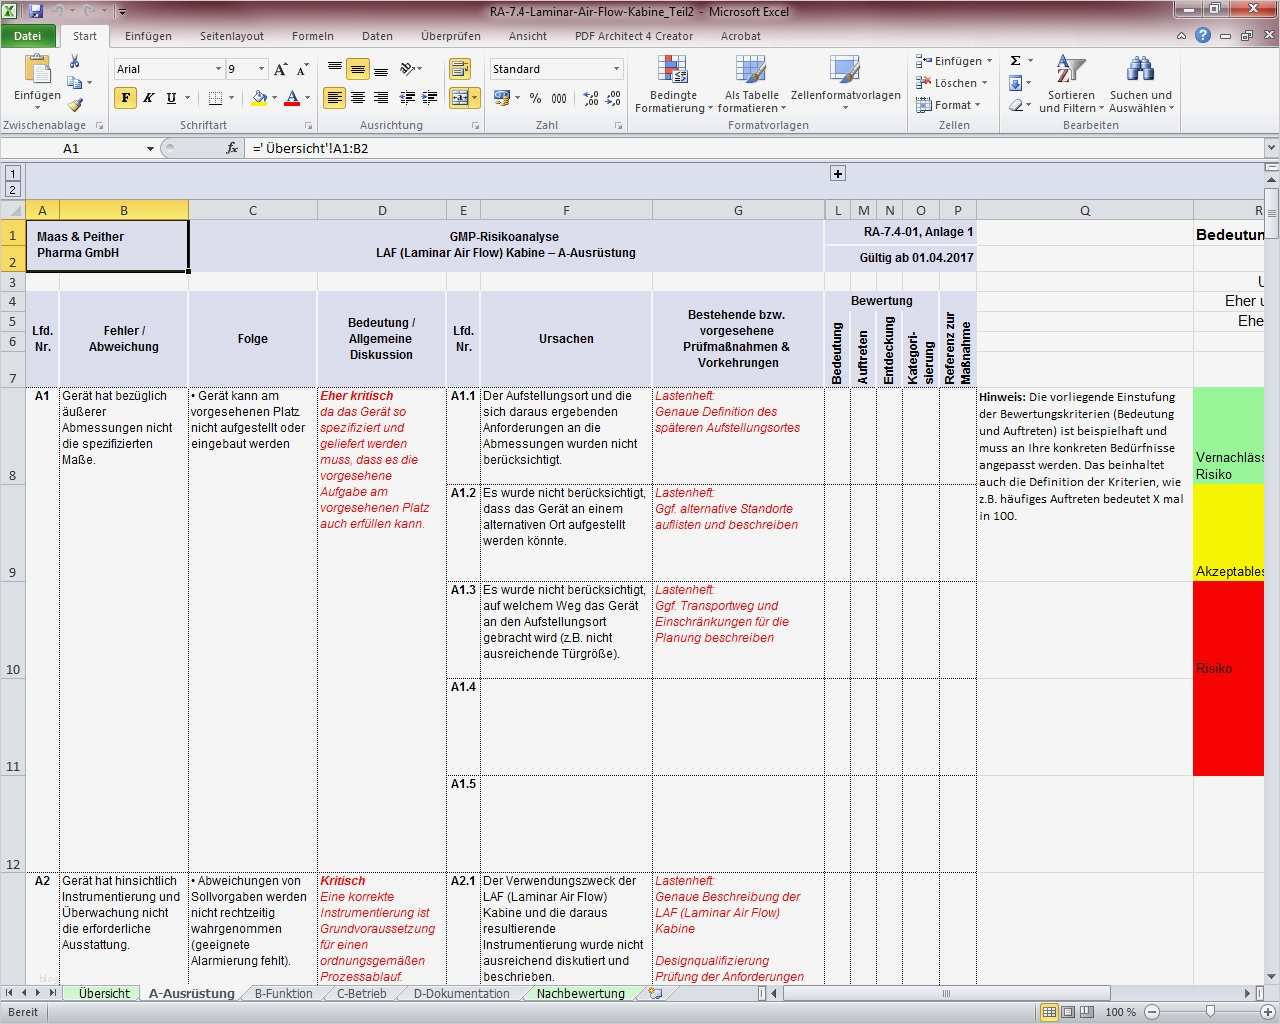This screenshot has height=1024, width=1280.
Task: Click inside the formula bar
Action: tap(500, 147)
